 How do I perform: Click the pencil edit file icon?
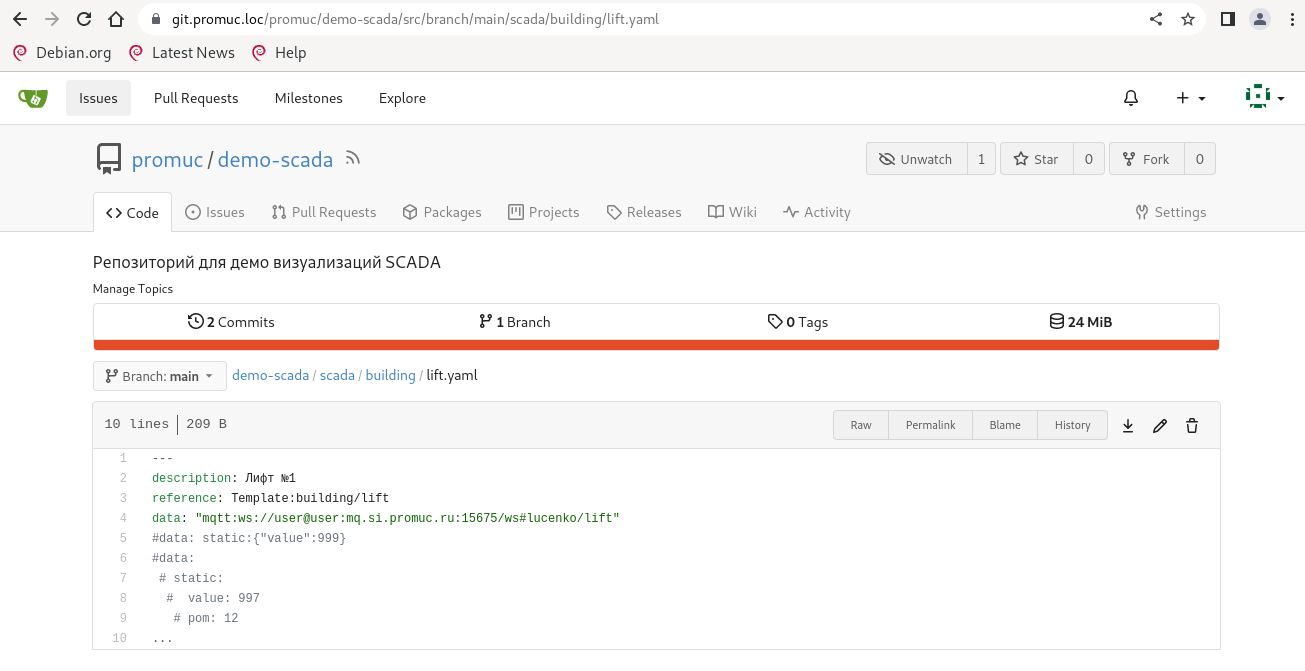point(1160,425)
